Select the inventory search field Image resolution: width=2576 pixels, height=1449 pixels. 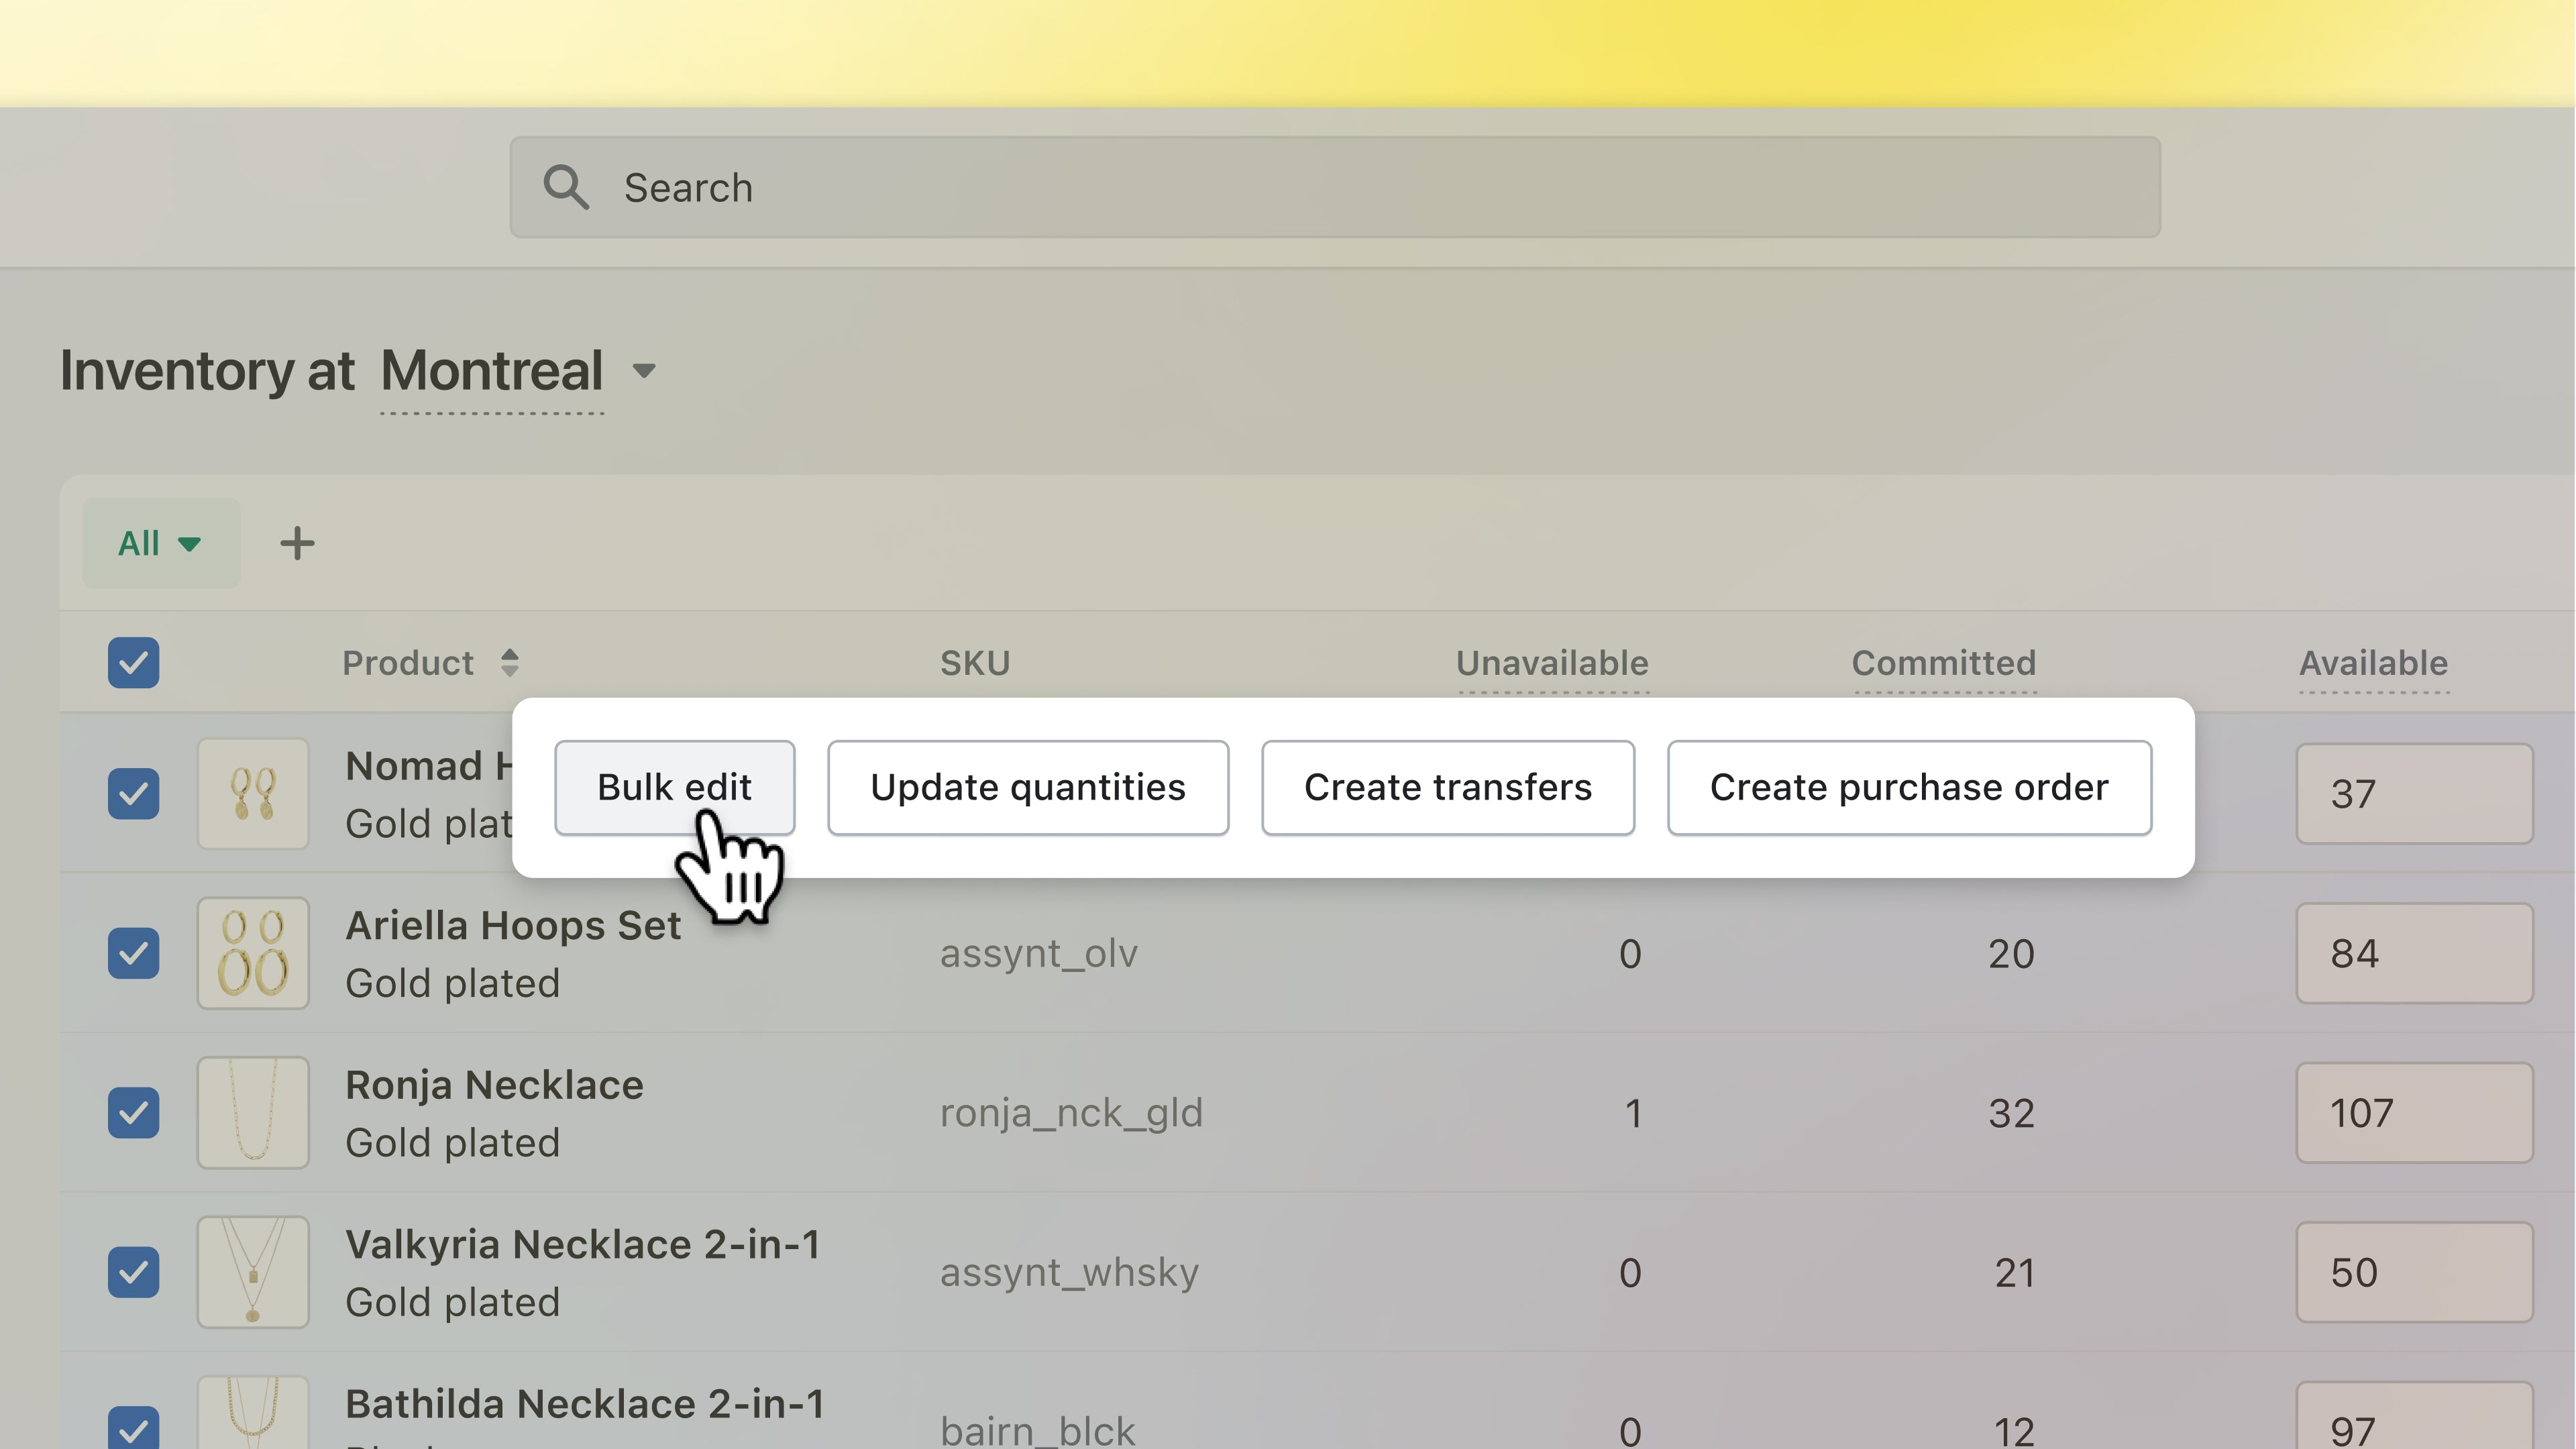coord(1336,186)
